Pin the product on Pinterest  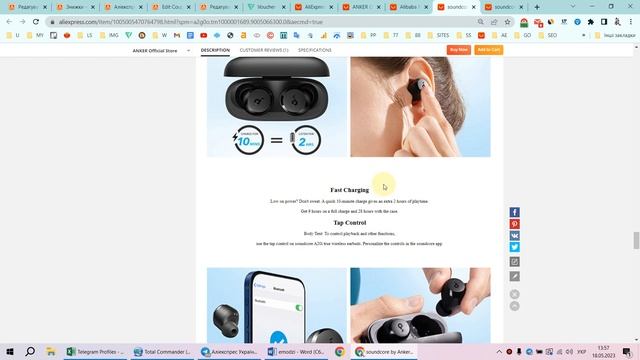coord(514,224)
